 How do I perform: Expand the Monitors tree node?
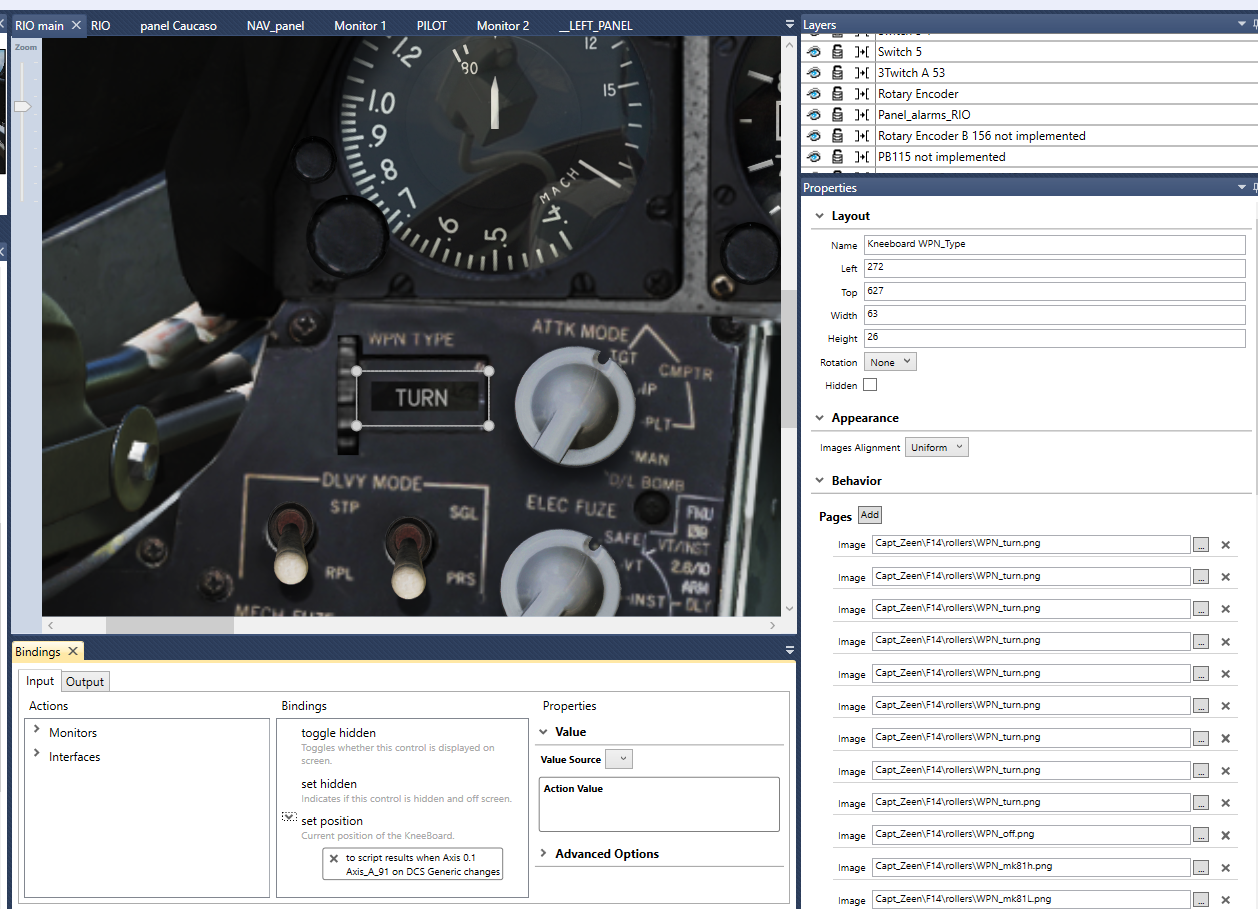point(37,731)
